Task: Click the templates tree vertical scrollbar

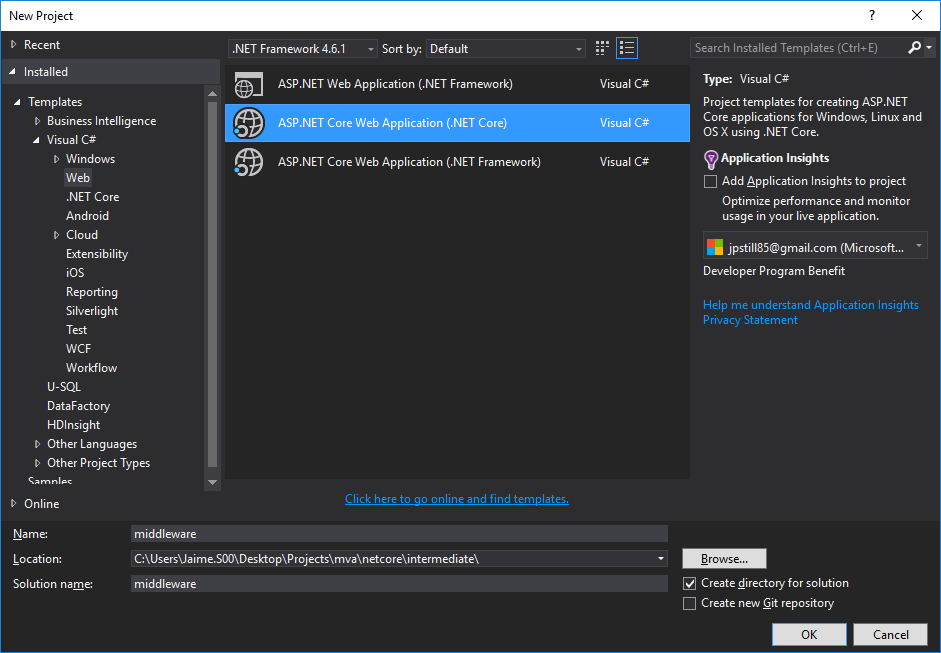Action: [212, 280]
